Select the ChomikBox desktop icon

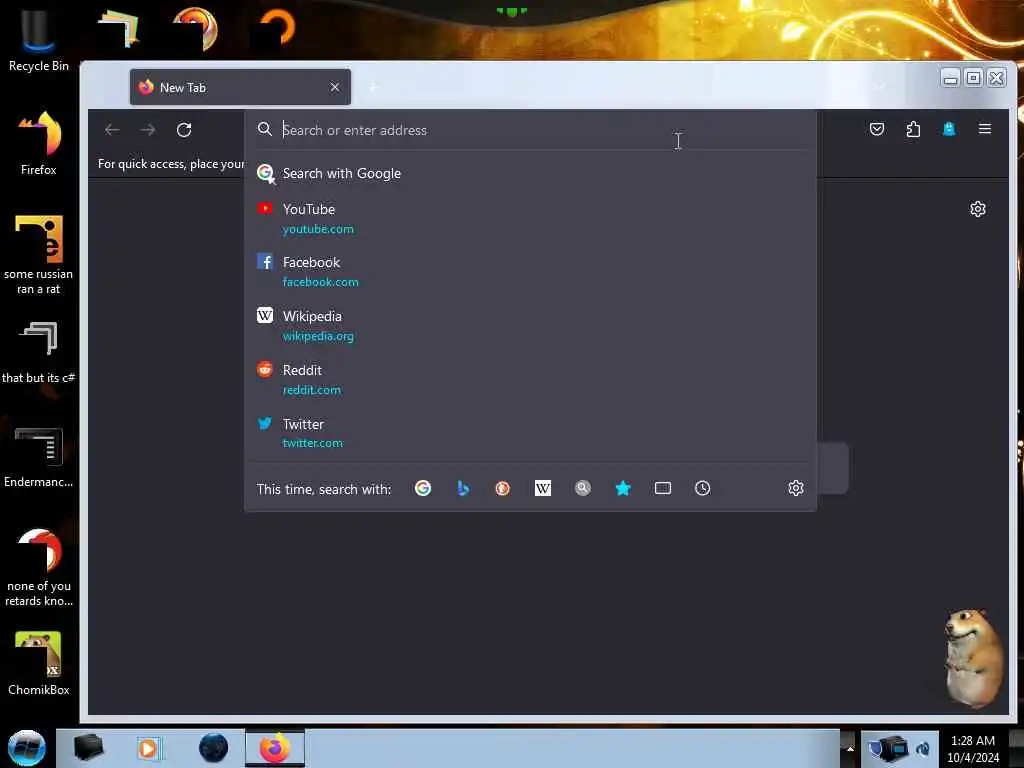click(39, 664)
